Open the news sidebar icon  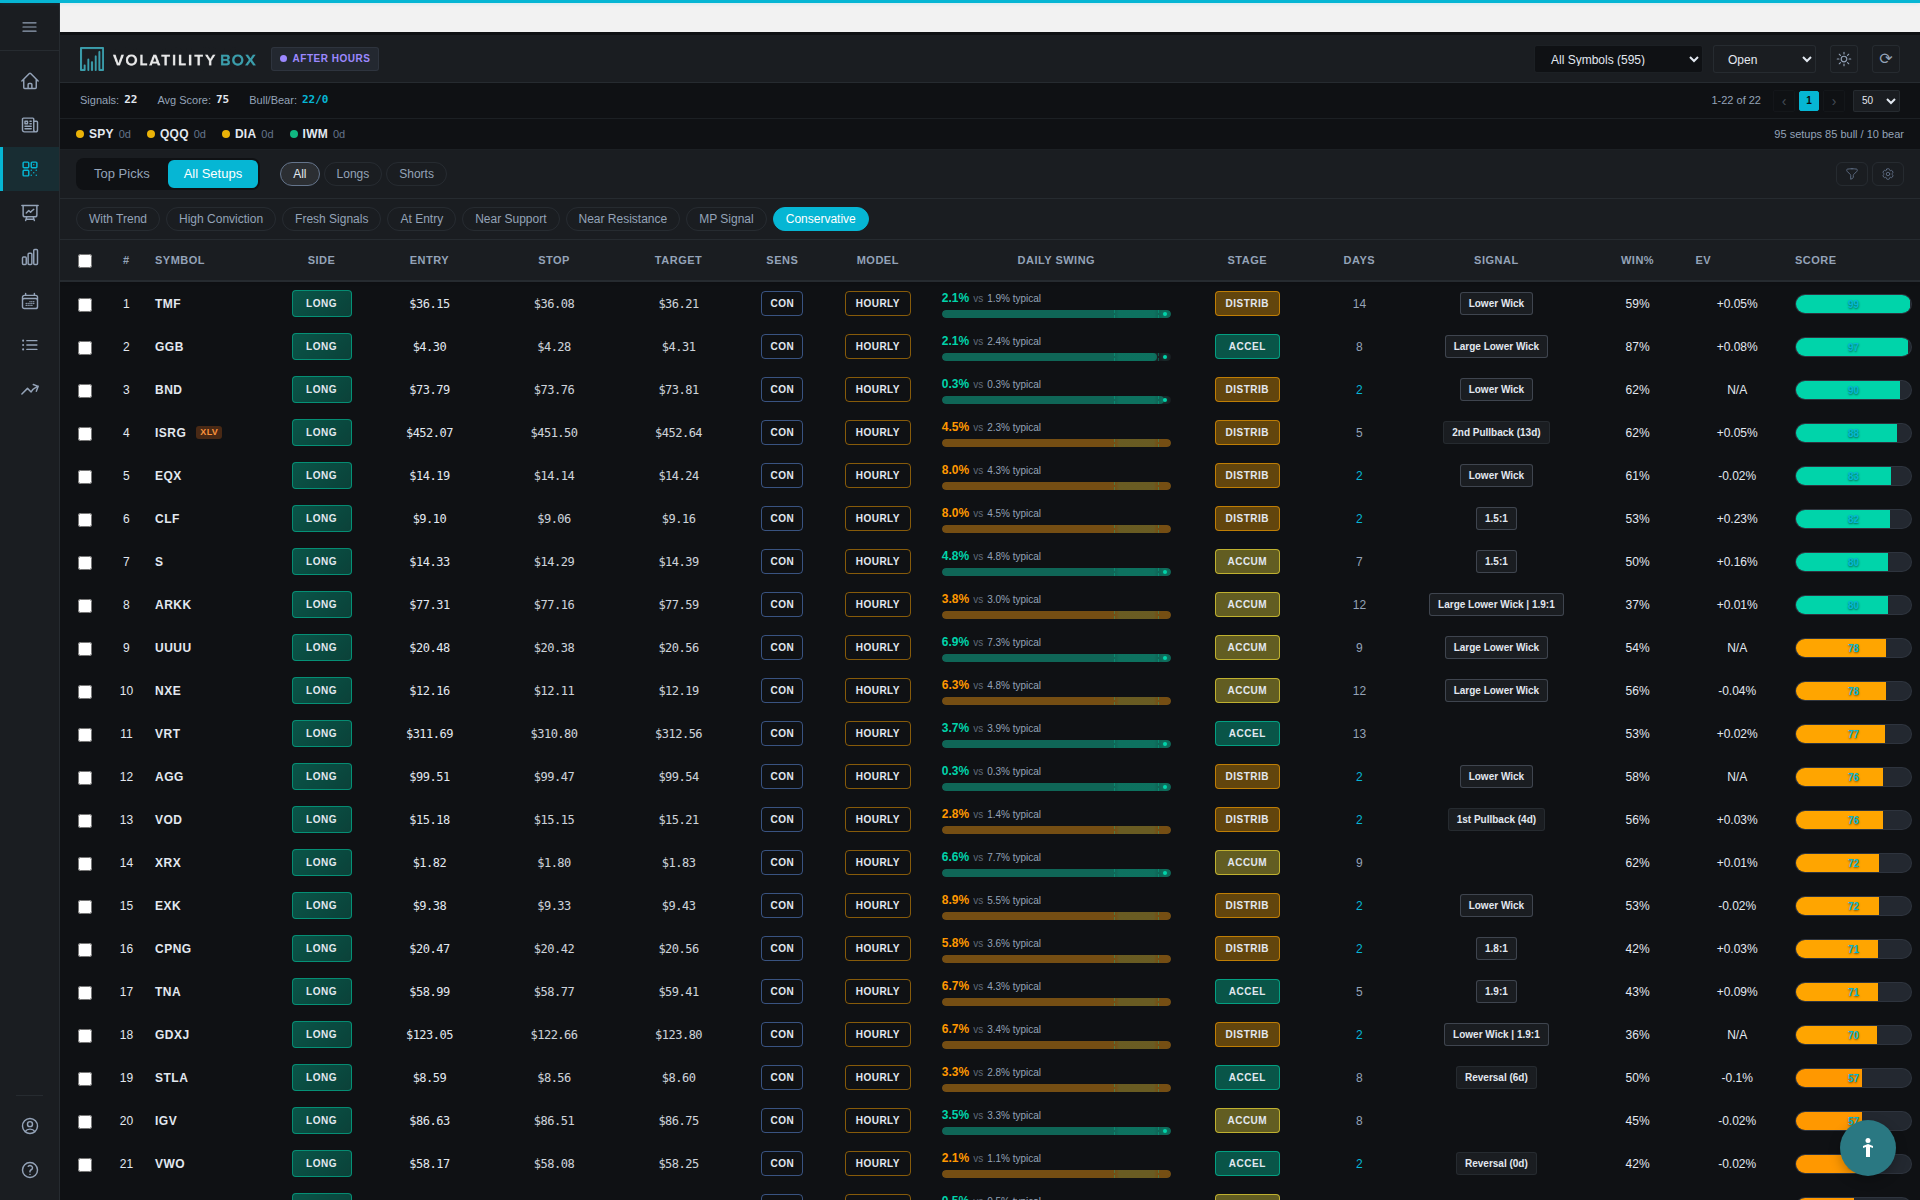point(30,125)
